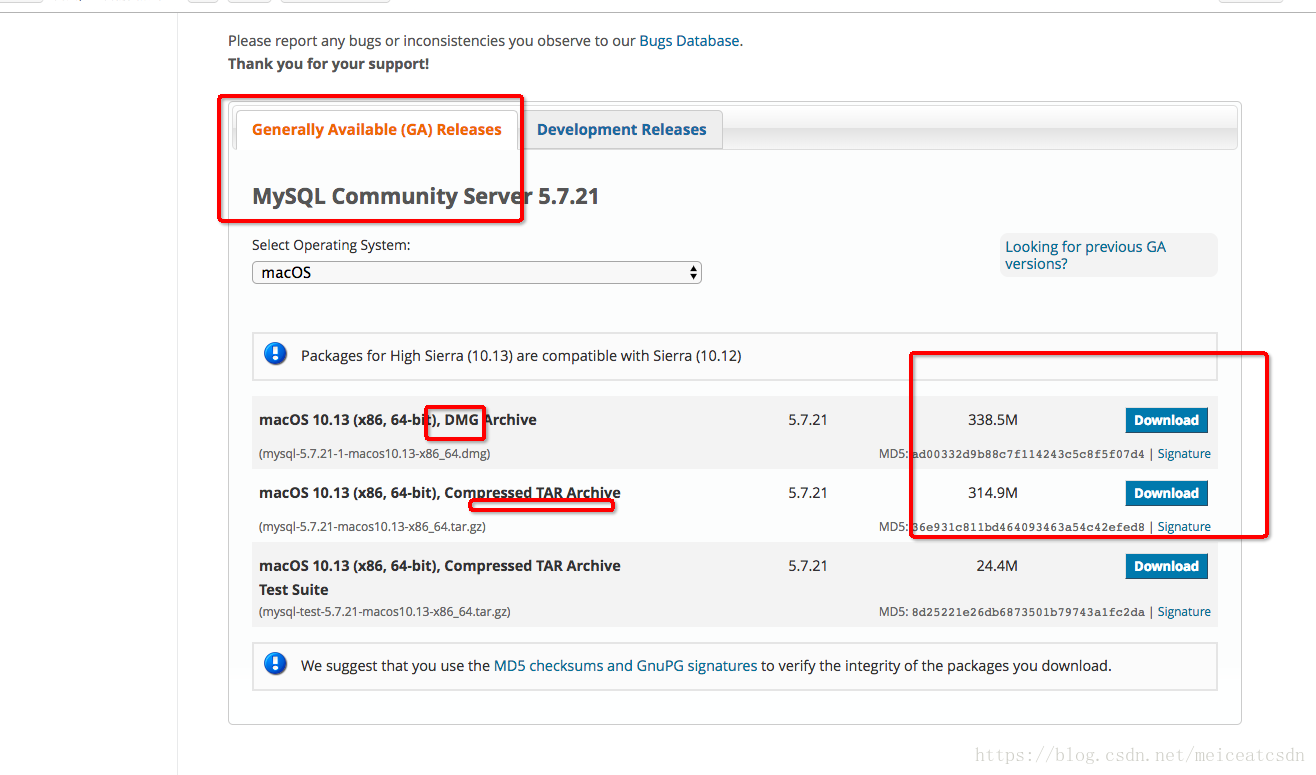The height and width of the screenshot is (775, 1316).
Task: Download the 338.5M DMG Archive
Action: click(1166, 420)
